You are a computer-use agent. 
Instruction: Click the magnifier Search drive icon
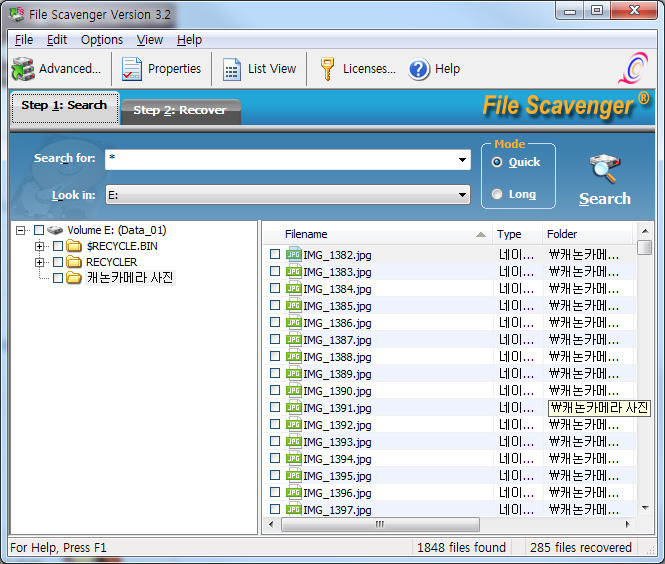[x=605, y=169]
